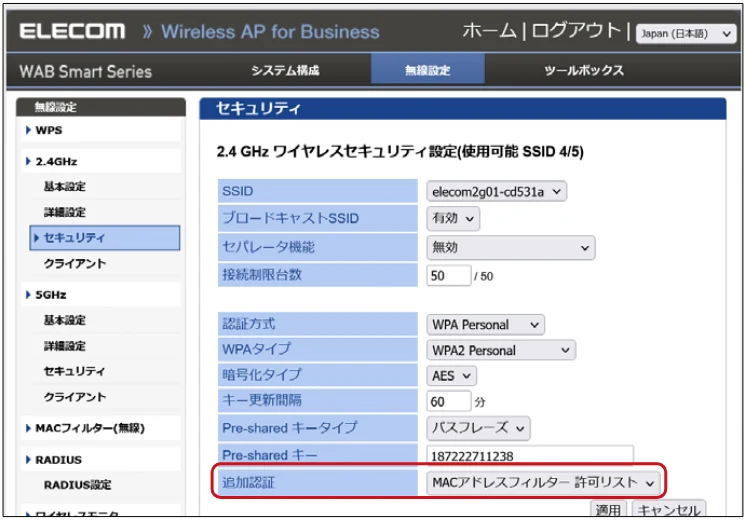This screenshot has height=520, width=746.
Task: Open the 認証方式 dropdown
Action: pyautogui.click(x=485, y=324)
